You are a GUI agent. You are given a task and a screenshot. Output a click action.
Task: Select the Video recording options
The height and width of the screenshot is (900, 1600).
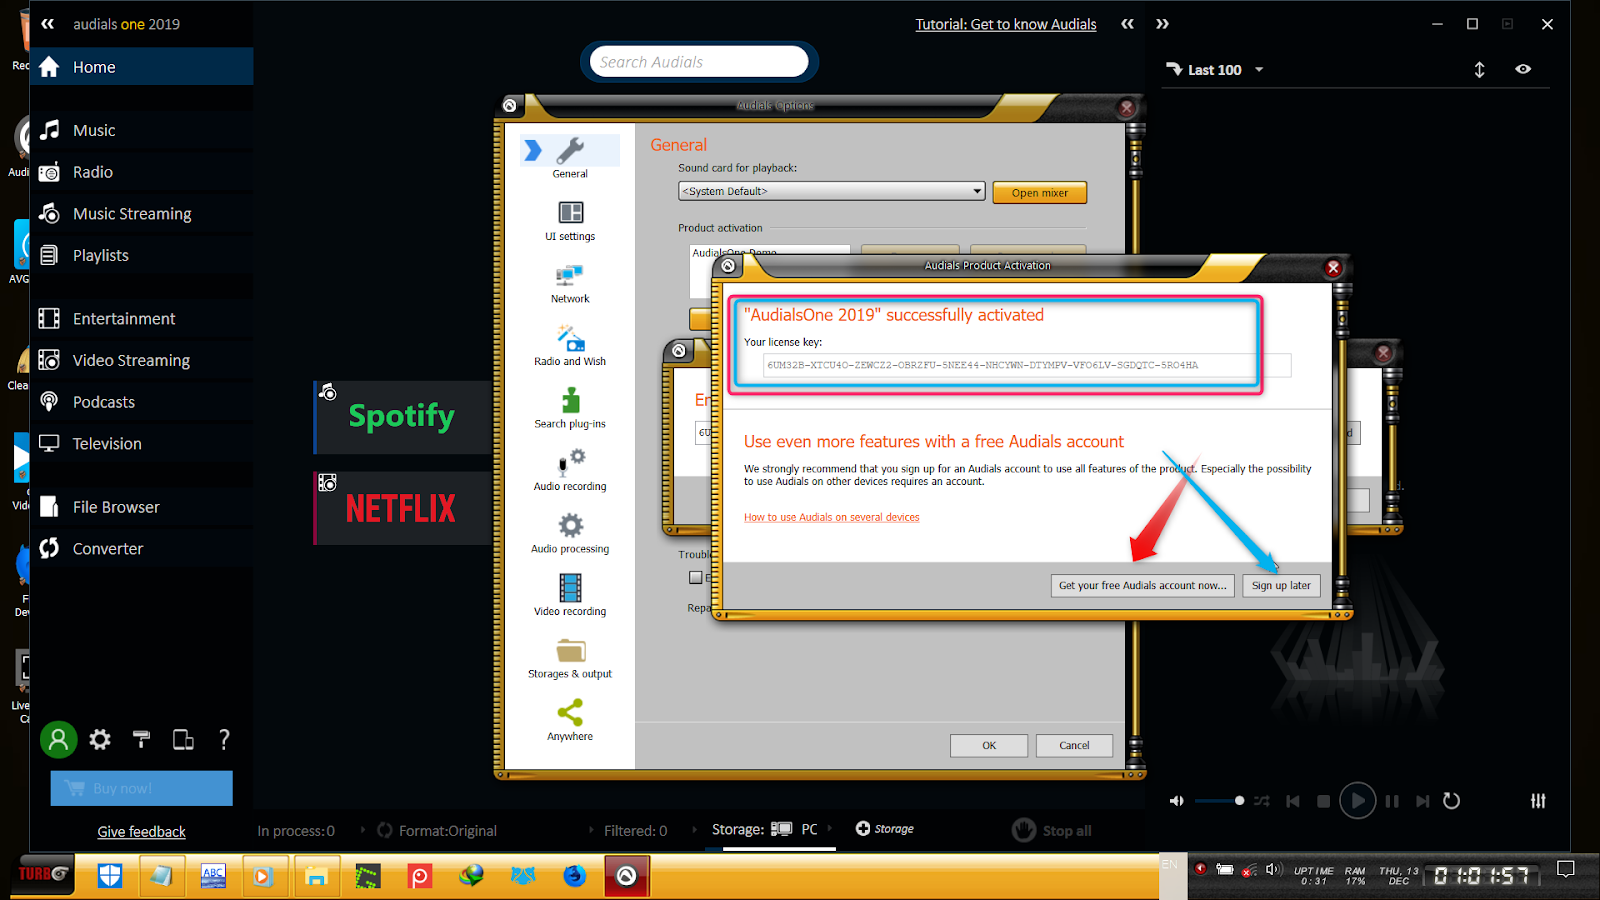pyautogui.click(x=570, y=596)
